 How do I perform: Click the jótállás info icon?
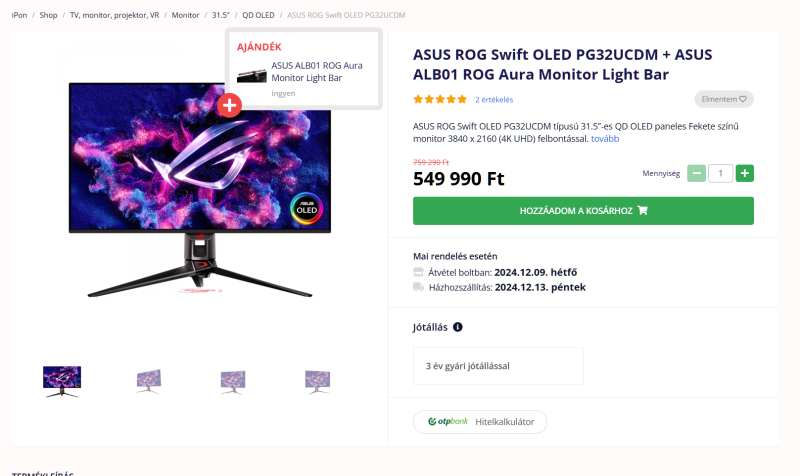coord(458,327)
